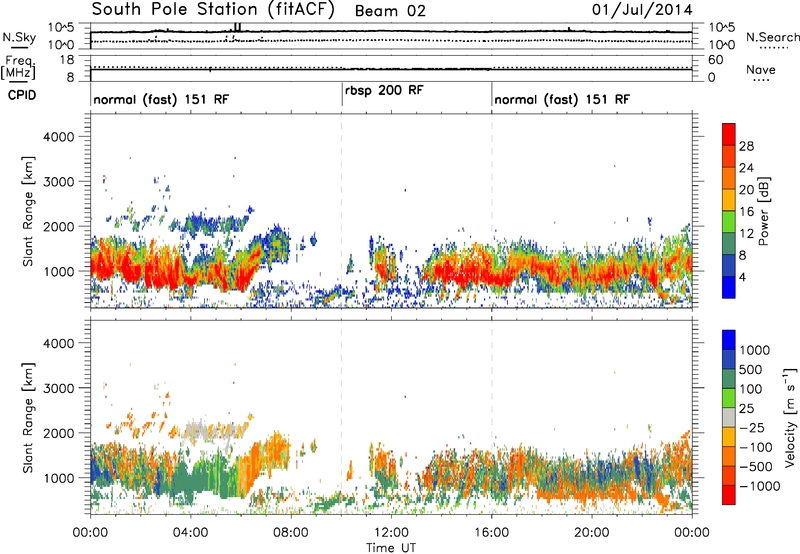Click the red bottom of the velocity colorbar
Viewport: 800px width, 554px height.
click(729, 495)
